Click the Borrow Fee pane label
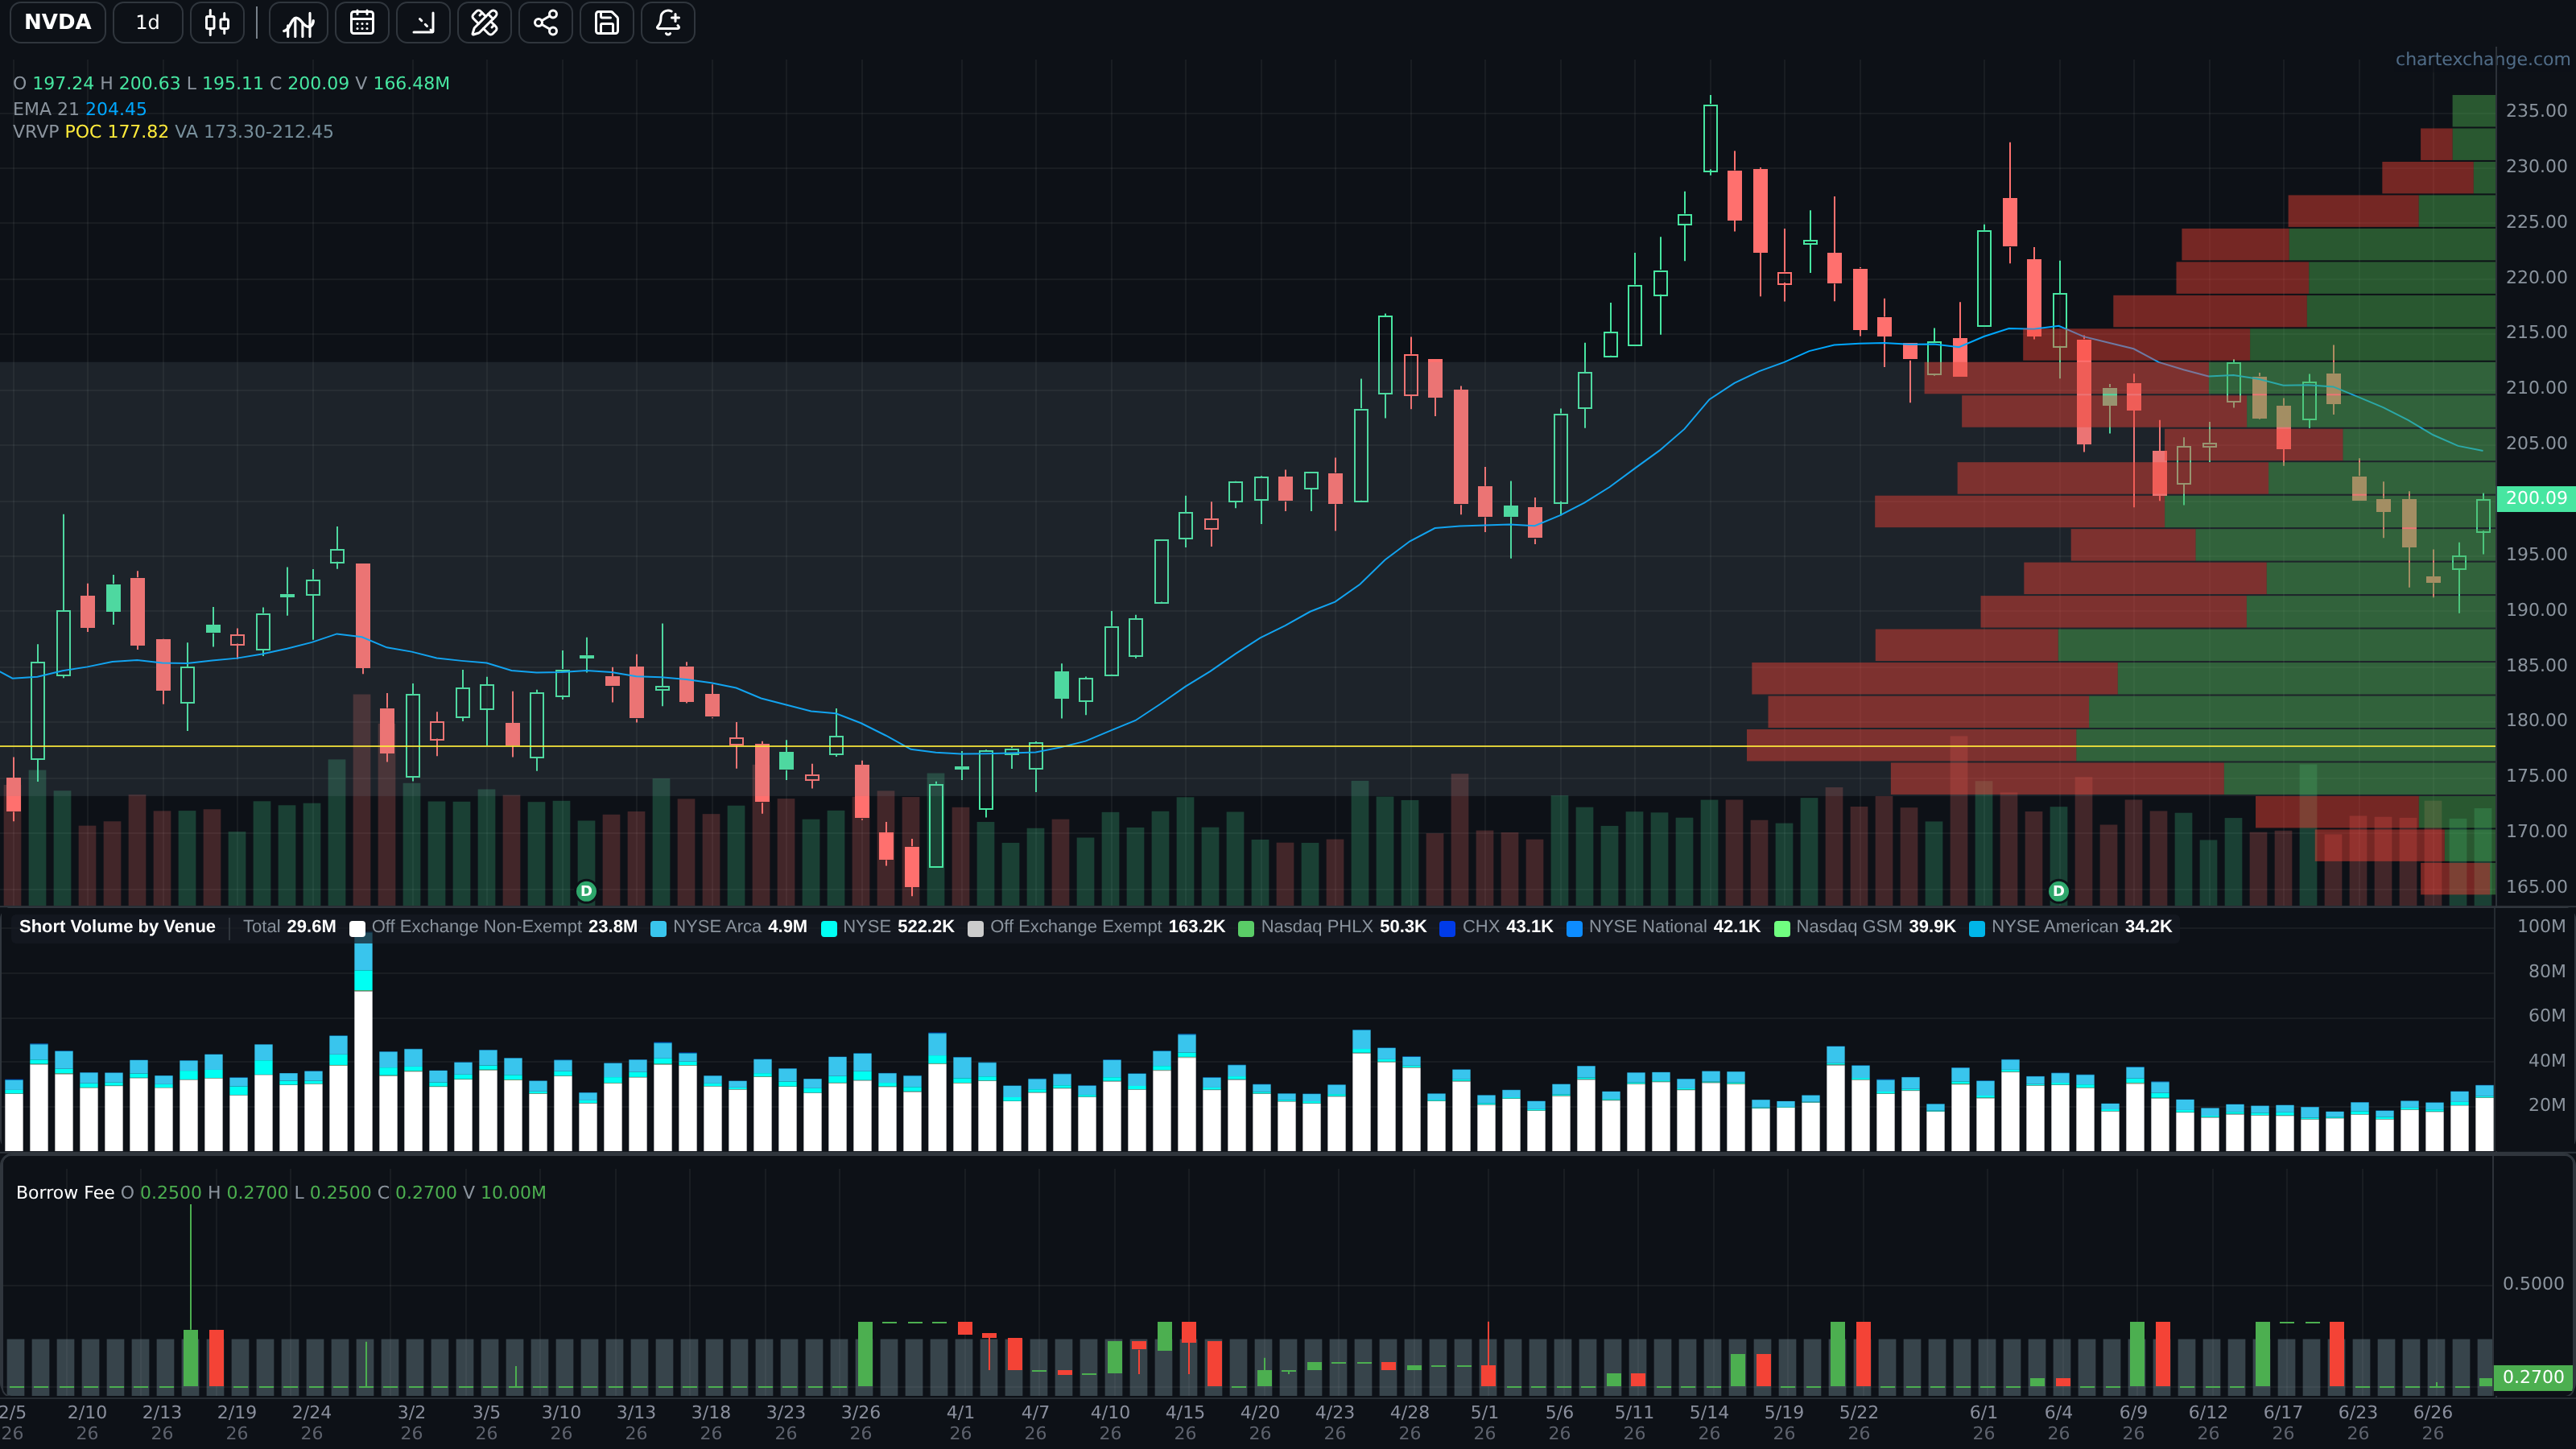The image size is (2576, 1449). tap(65, 1192)
